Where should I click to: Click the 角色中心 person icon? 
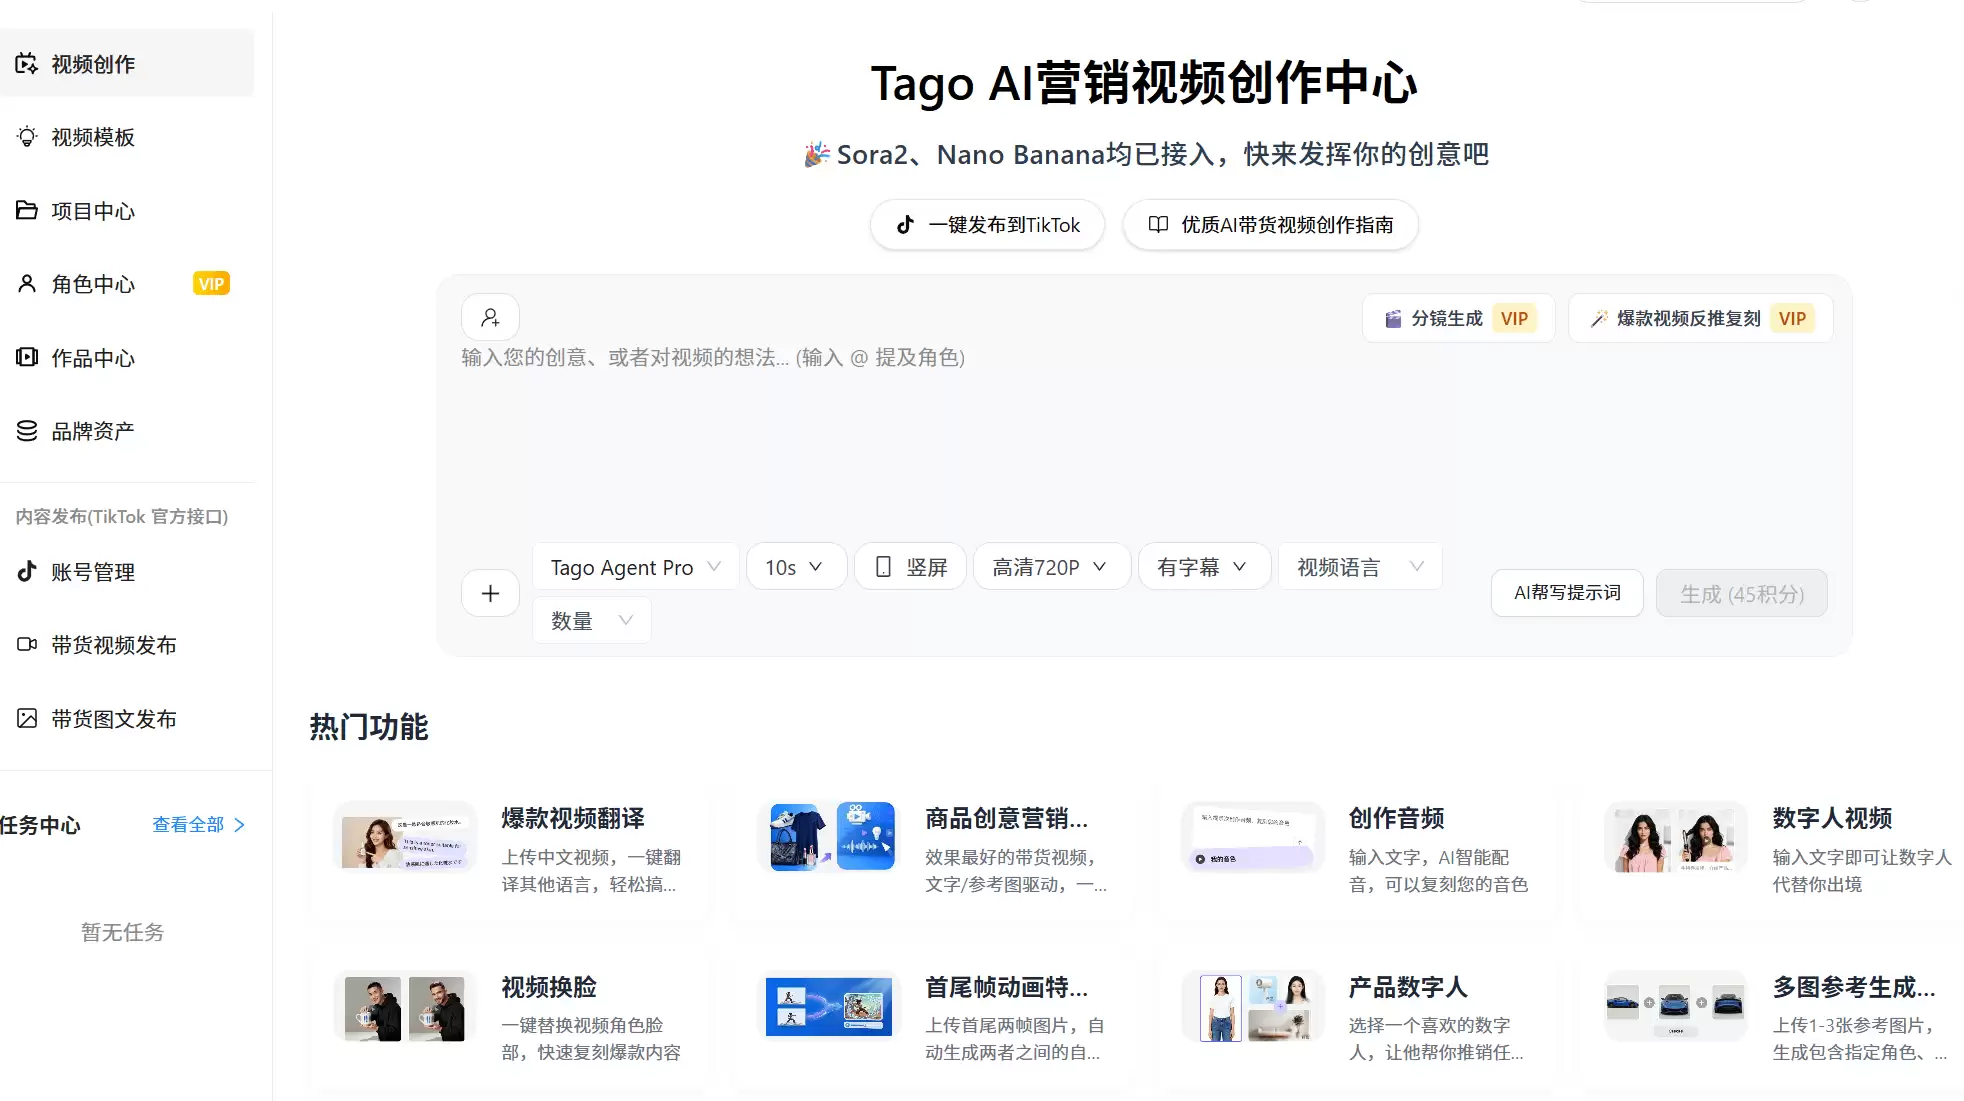point(27,284)
